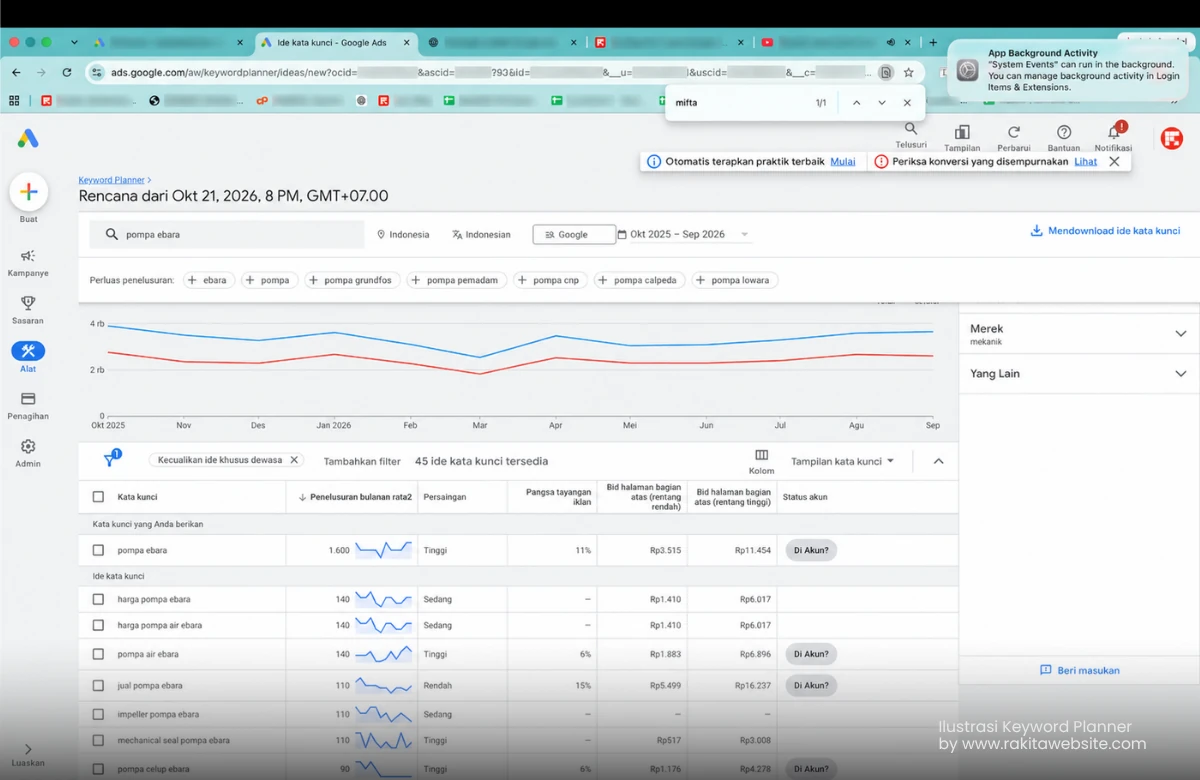Image resolution: width=1200 pixels, height=780 pixels.
Task: Go back in browser history
Action: click(17, 72)
